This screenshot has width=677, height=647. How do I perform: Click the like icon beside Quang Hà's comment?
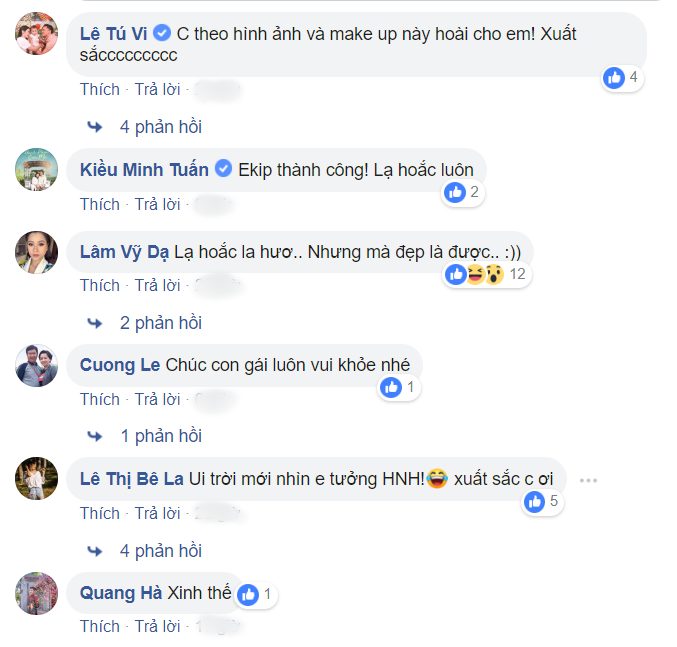pyautogui.click(x=248, y=594)
